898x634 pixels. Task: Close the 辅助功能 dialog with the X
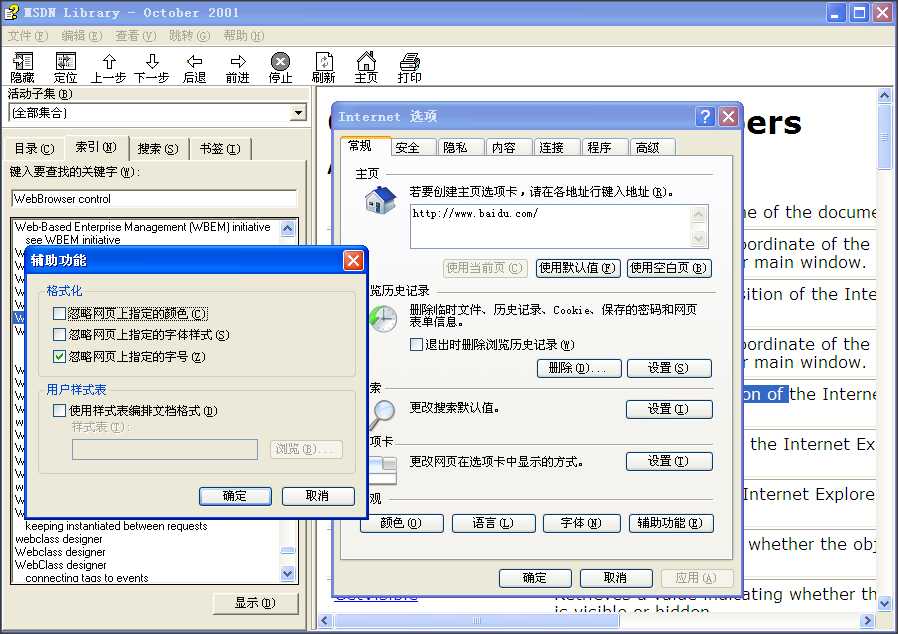coord(353,261)
